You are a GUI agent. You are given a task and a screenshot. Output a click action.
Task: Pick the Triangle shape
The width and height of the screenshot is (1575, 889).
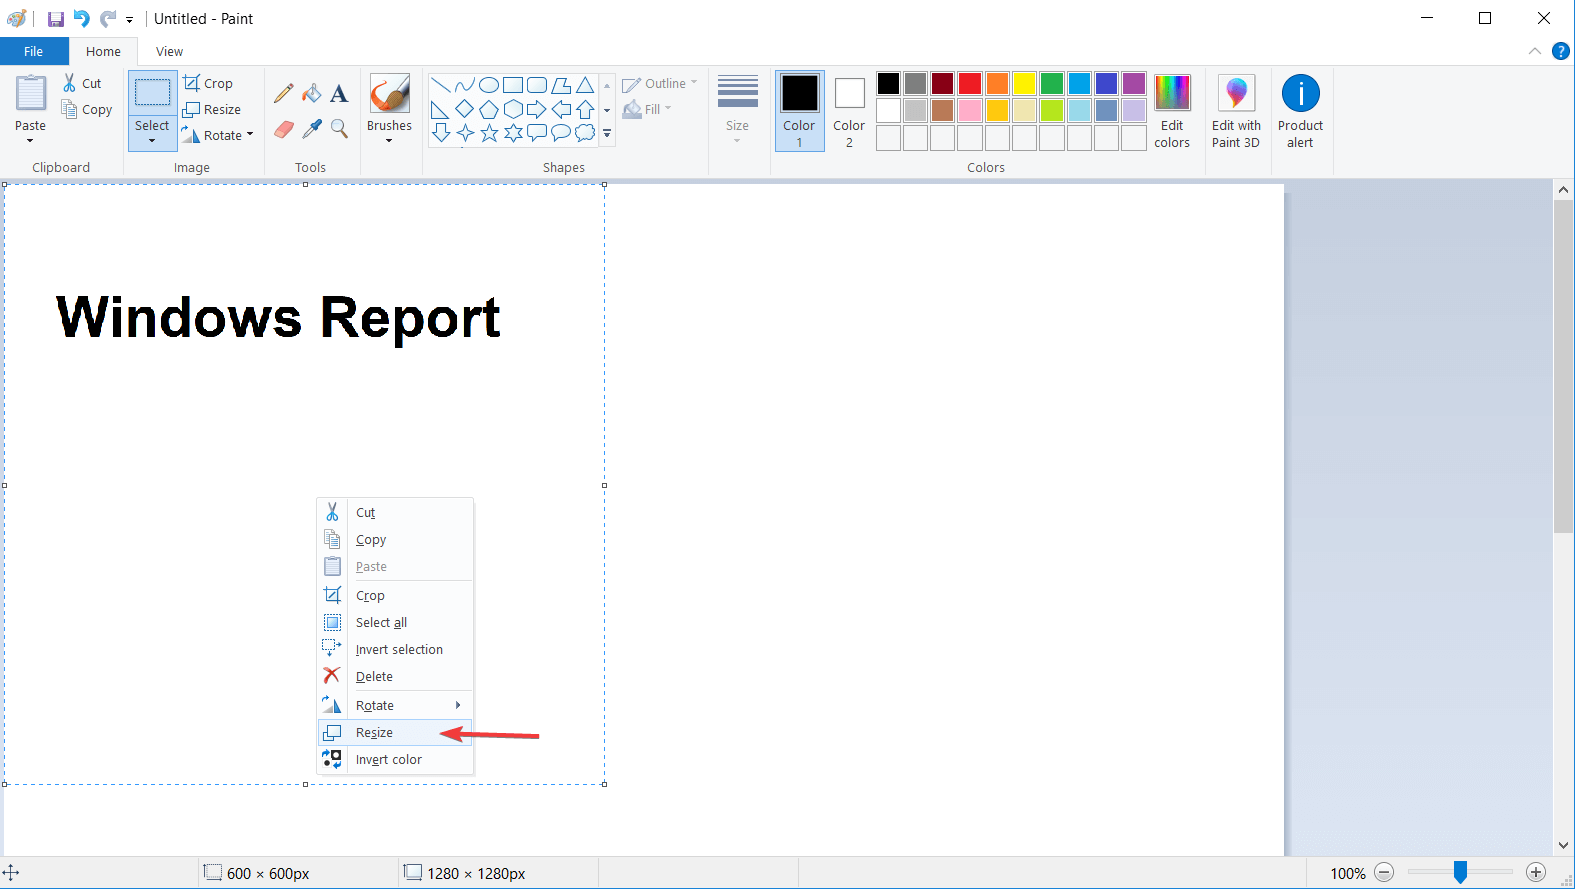(x=585, y=85)
